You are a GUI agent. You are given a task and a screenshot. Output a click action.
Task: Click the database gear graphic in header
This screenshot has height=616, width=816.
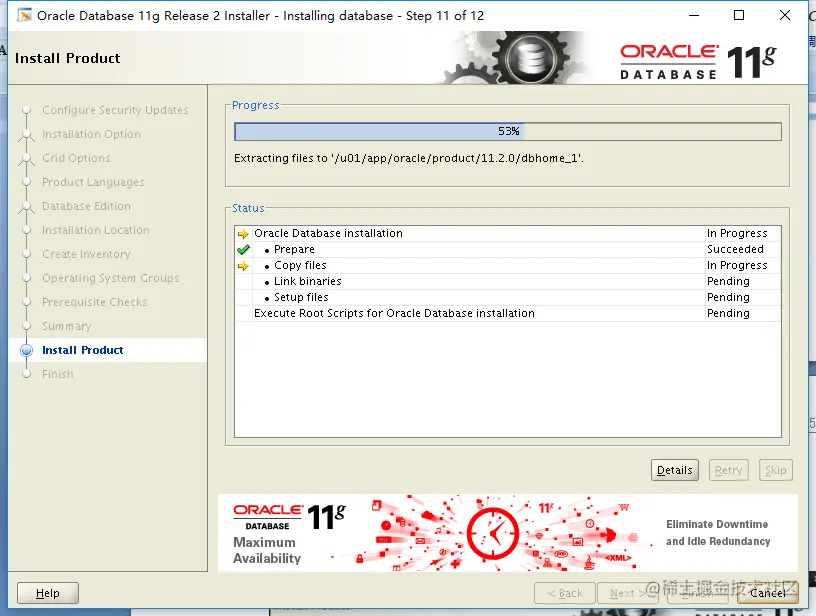[530, 57]
